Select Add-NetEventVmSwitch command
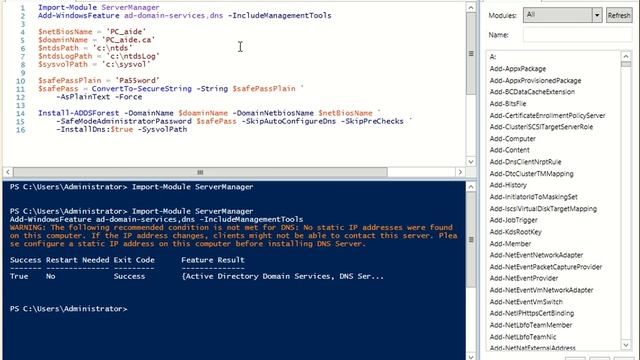Screen dimensions: 640x360 (526, 302)
